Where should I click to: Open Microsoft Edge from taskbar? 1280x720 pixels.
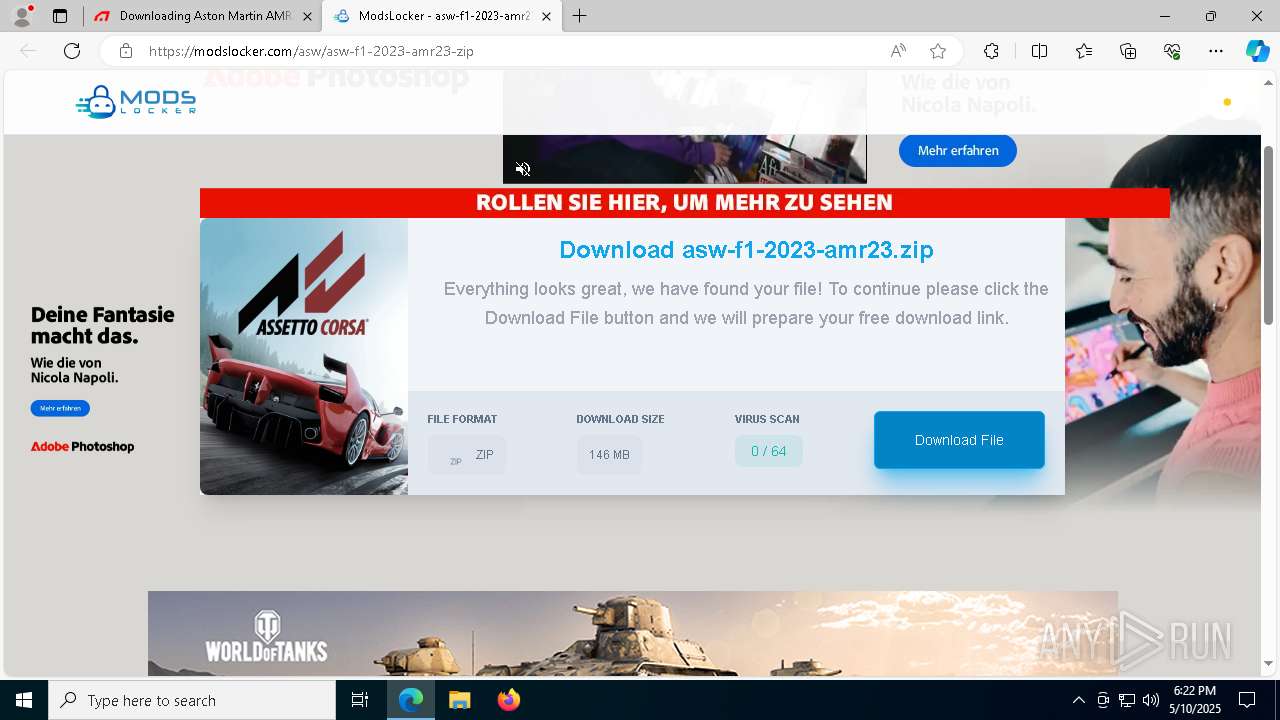click(411, 700)
